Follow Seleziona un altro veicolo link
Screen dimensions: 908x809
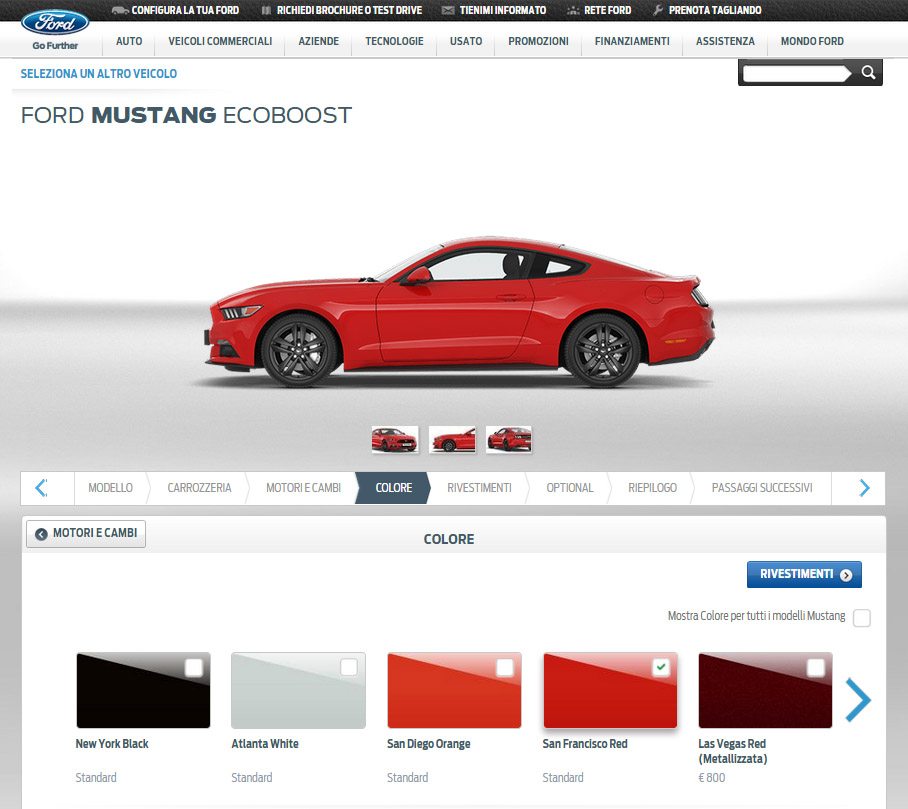click(99, 74)
